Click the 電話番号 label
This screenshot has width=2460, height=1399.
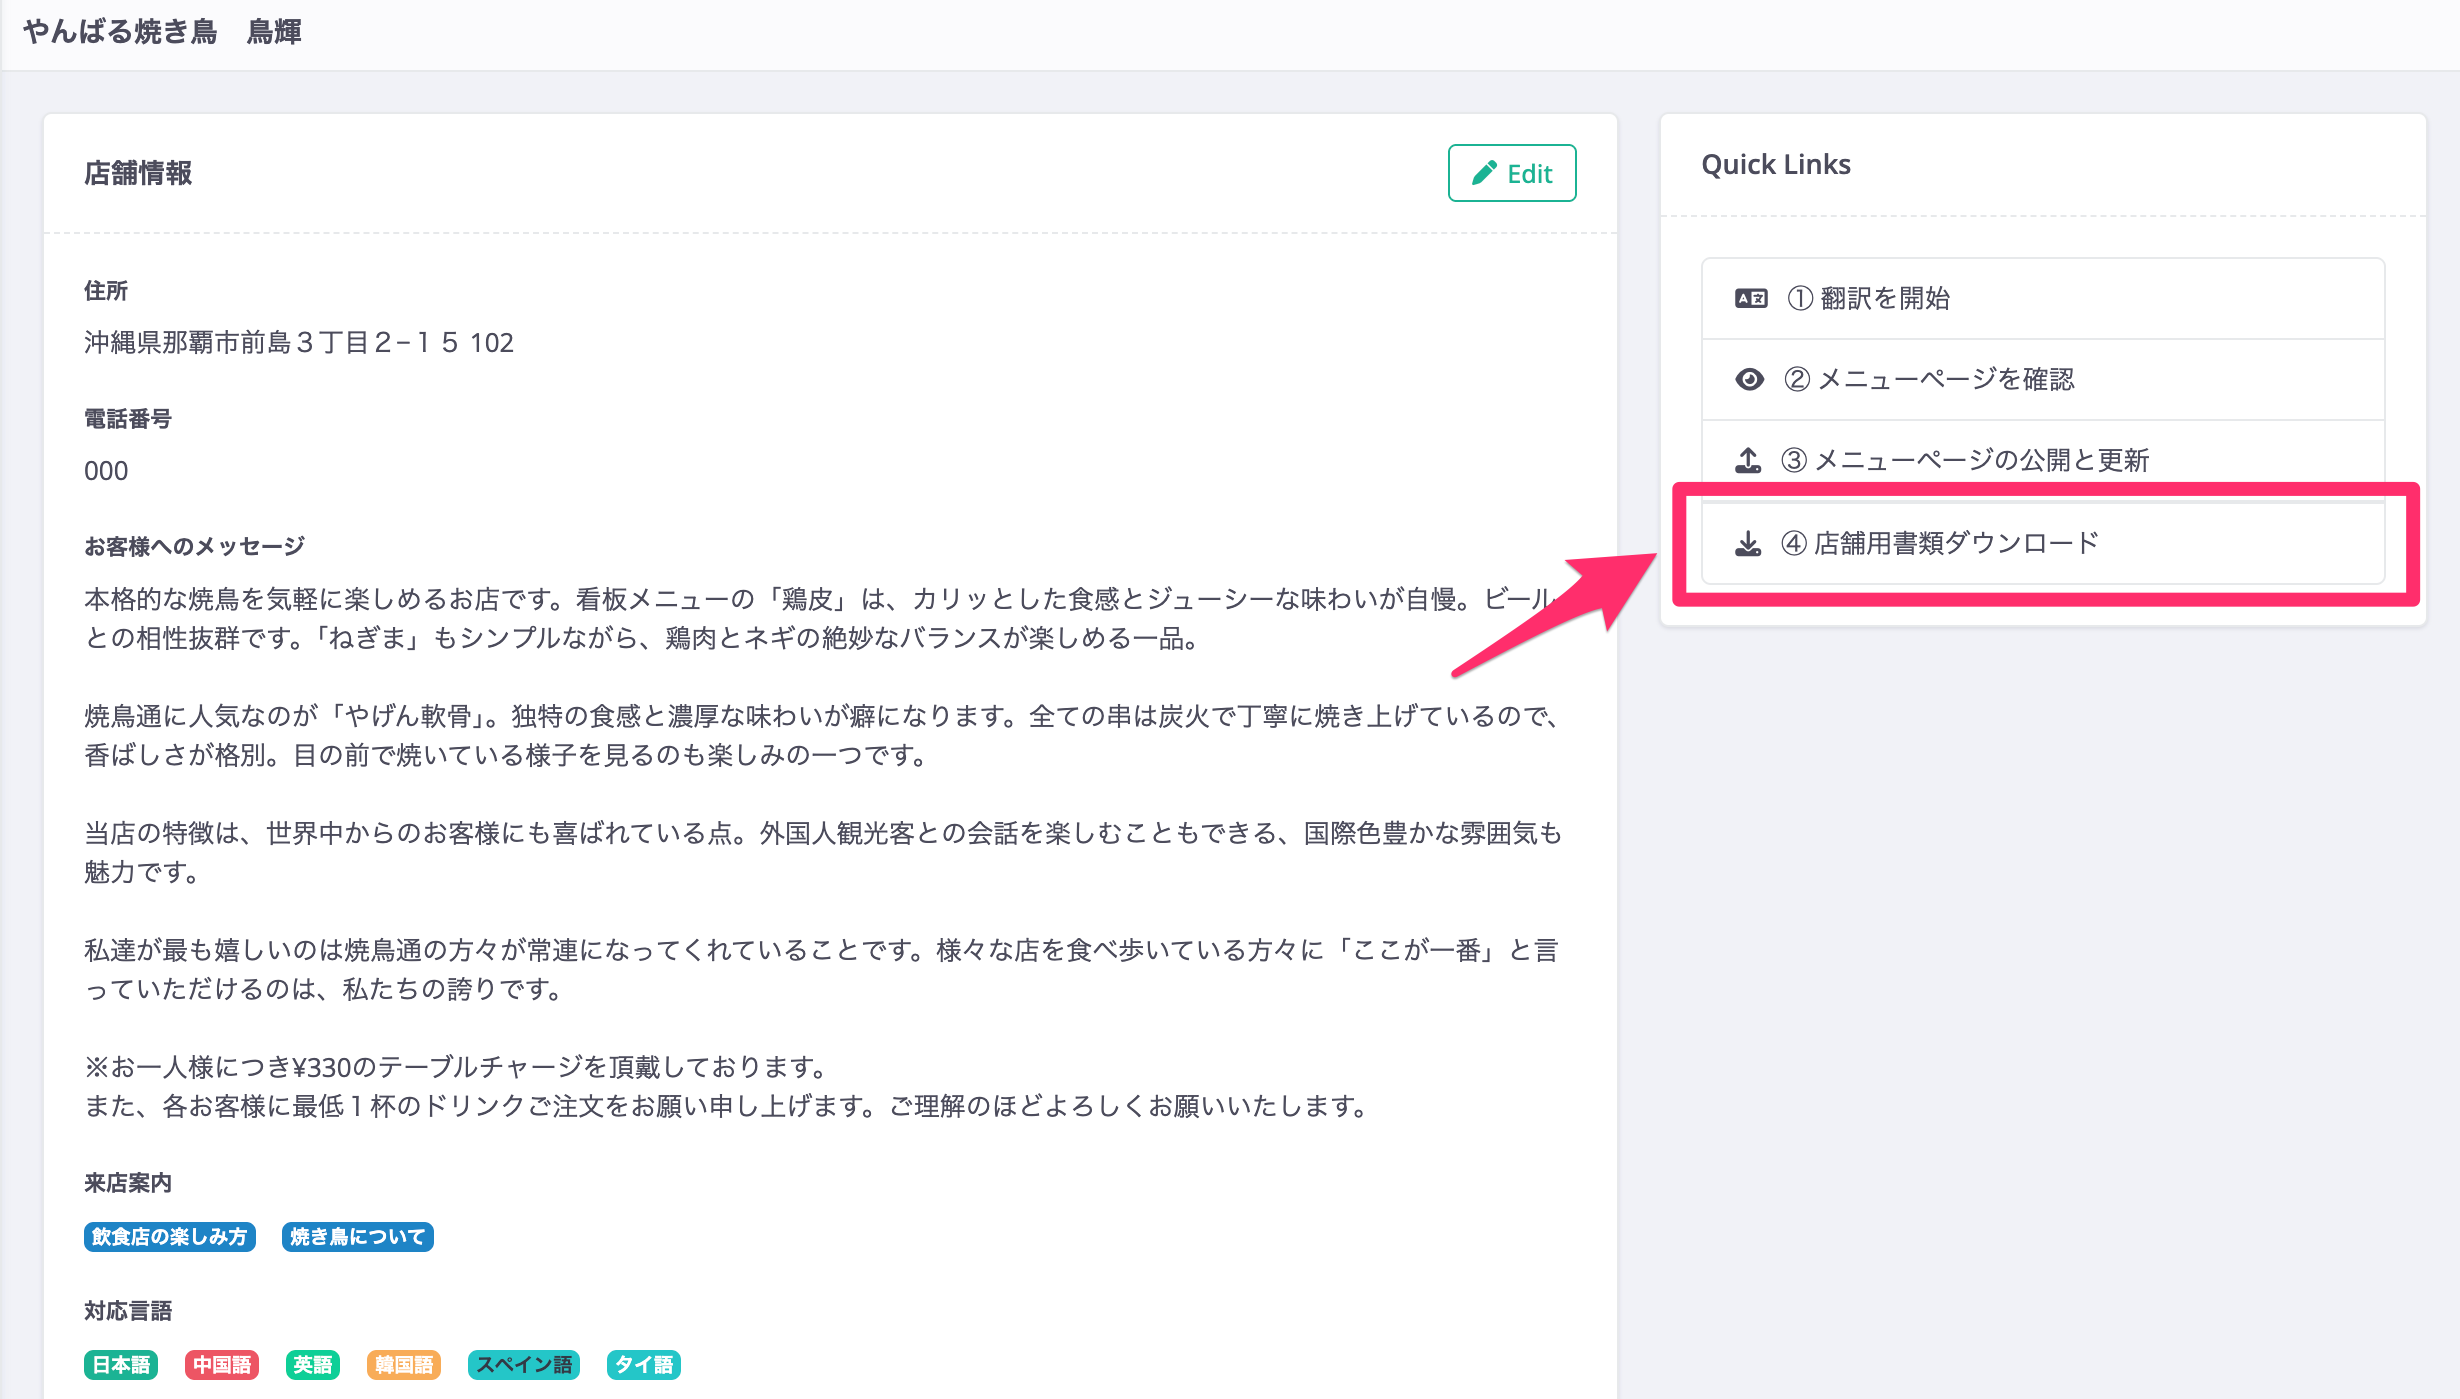pos(128,419)
